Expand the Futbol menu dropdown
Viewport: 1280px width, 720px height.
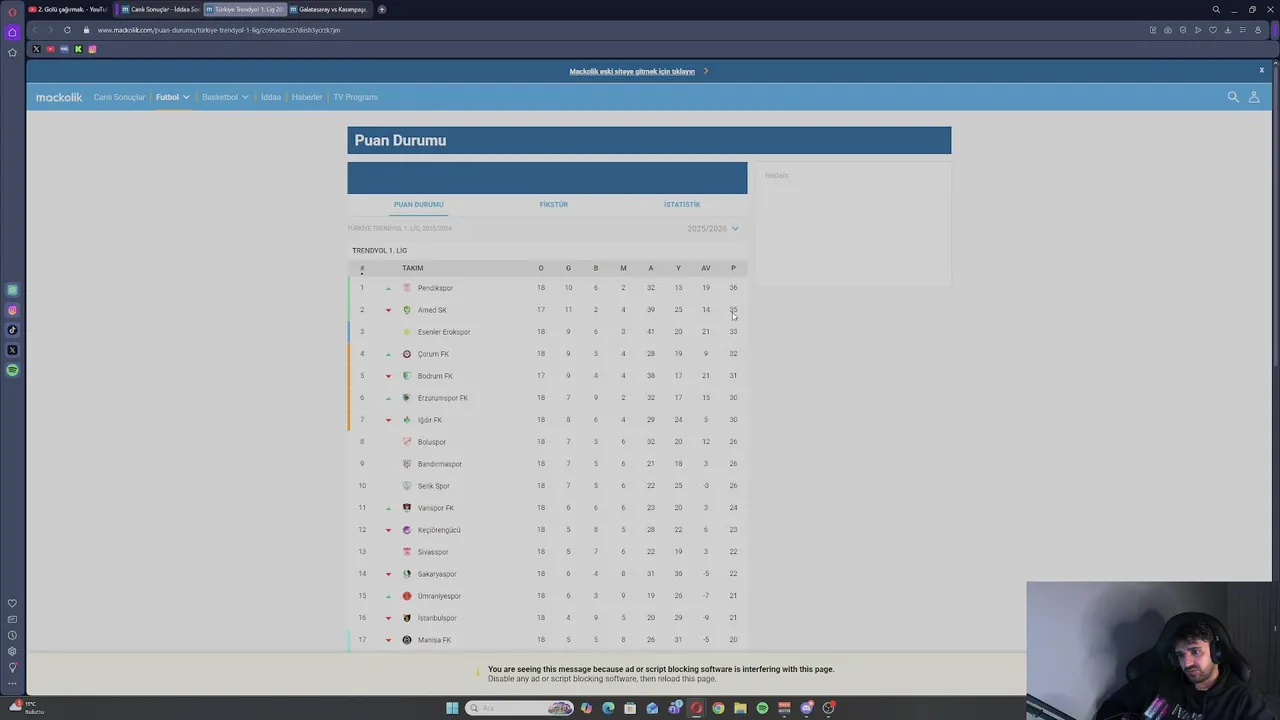(x=172, y=97)
